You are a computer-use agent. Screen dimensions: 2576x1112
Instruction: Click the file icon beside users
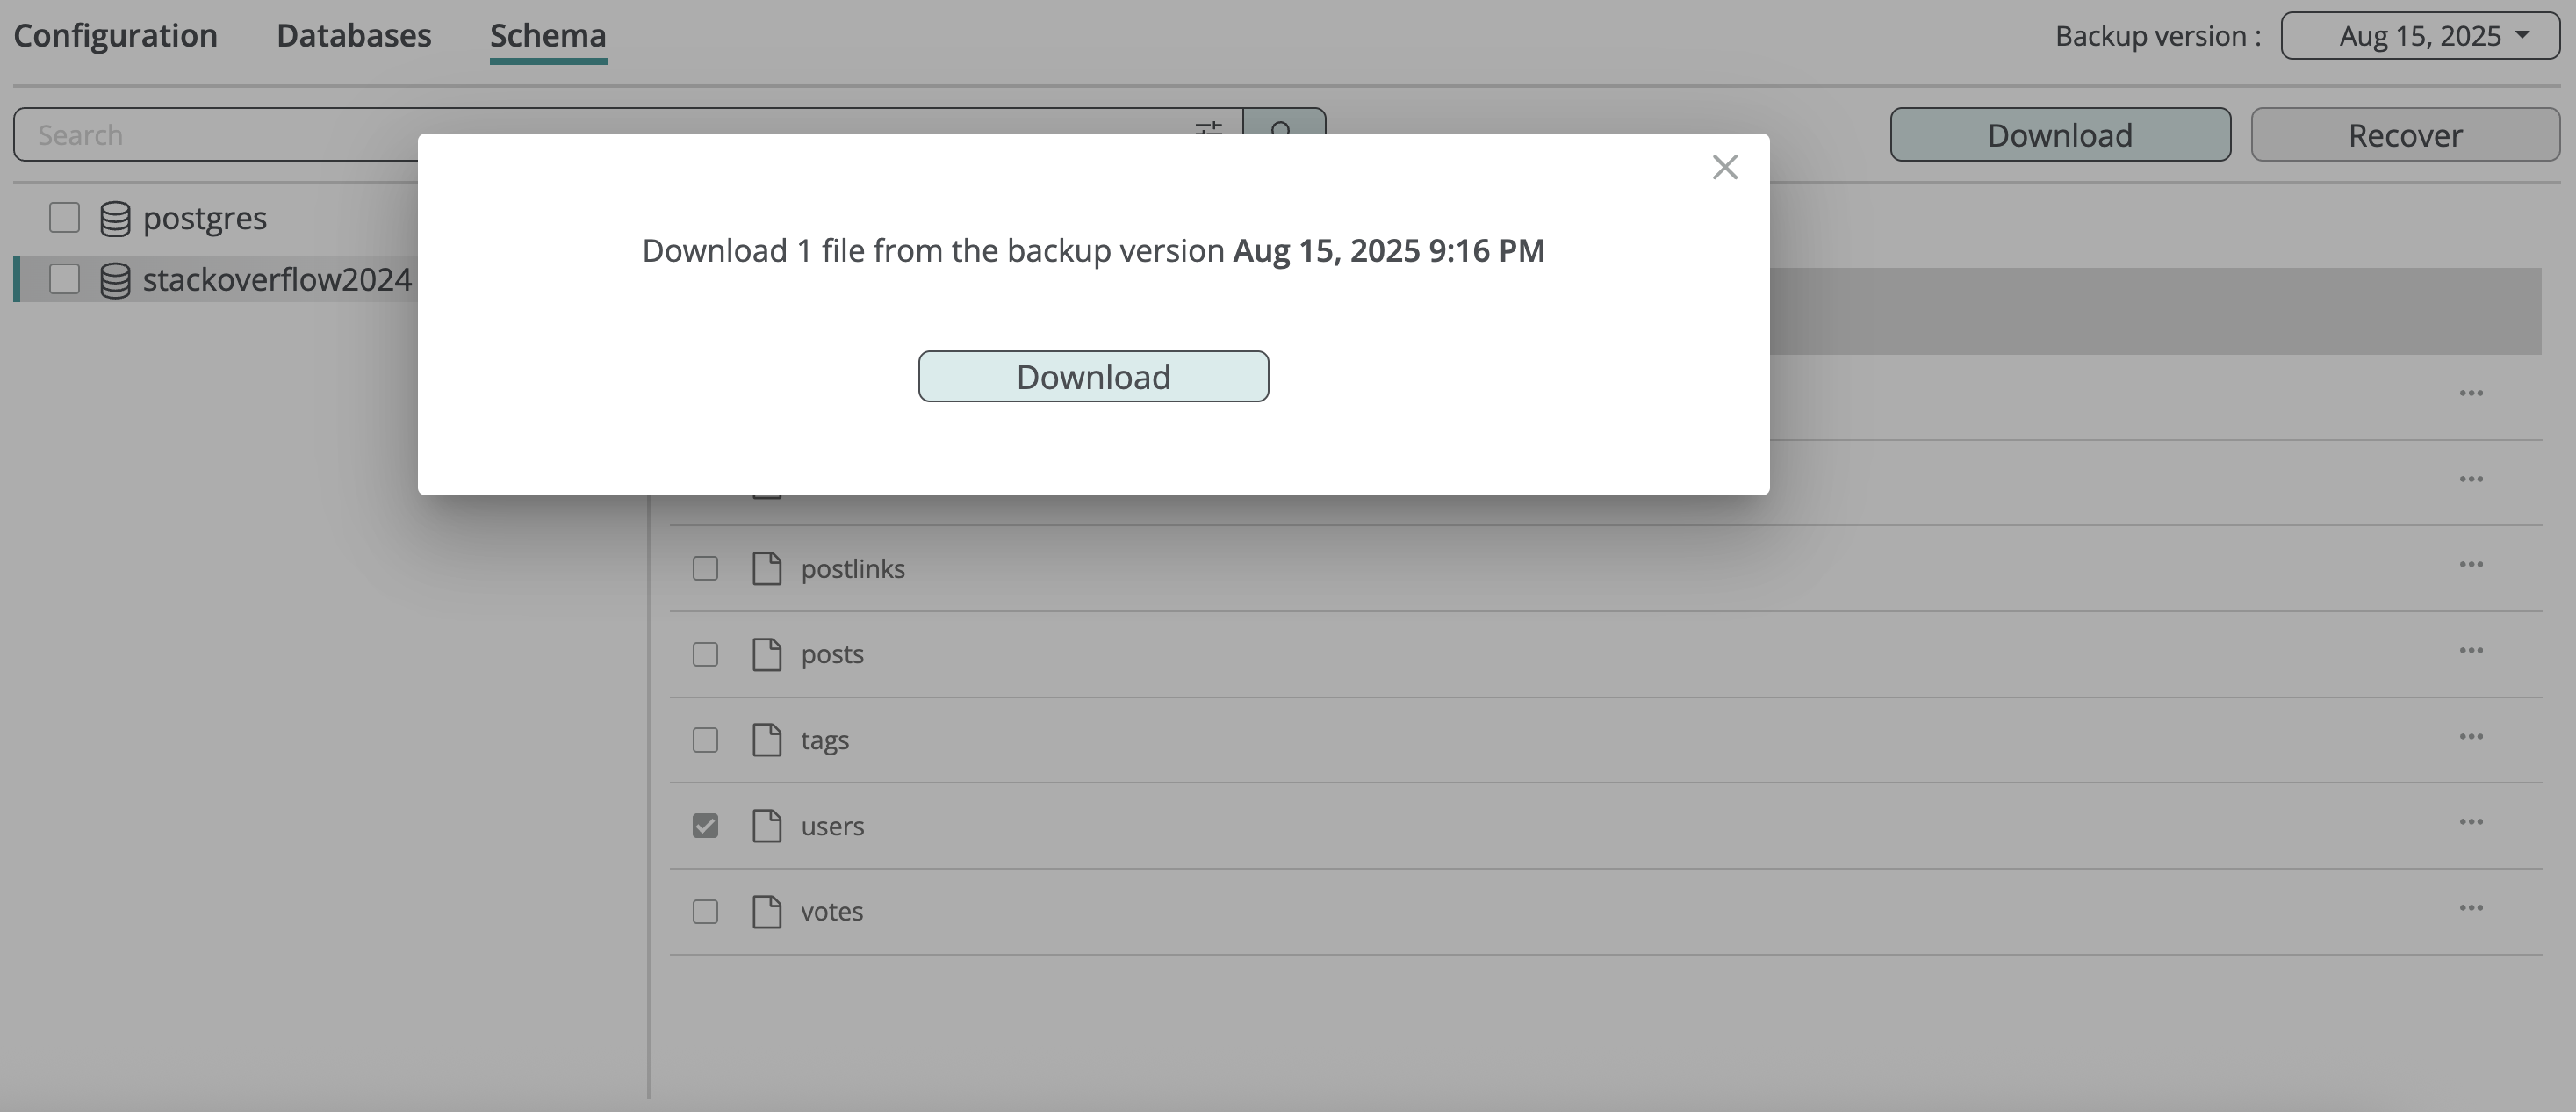tap(766, 826)
